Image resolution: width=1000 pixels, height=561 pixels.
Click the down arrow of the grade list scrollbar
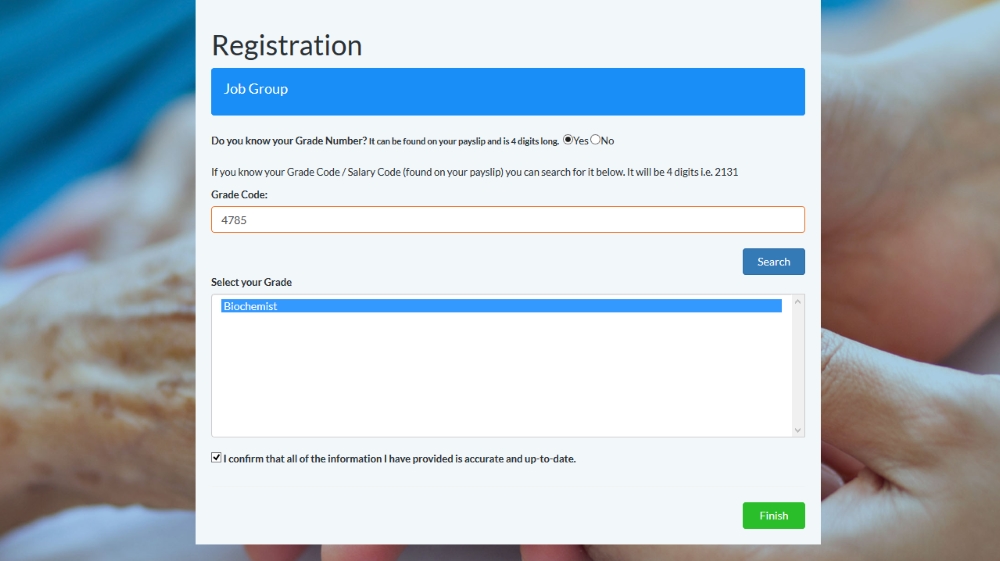coord(797,430)
